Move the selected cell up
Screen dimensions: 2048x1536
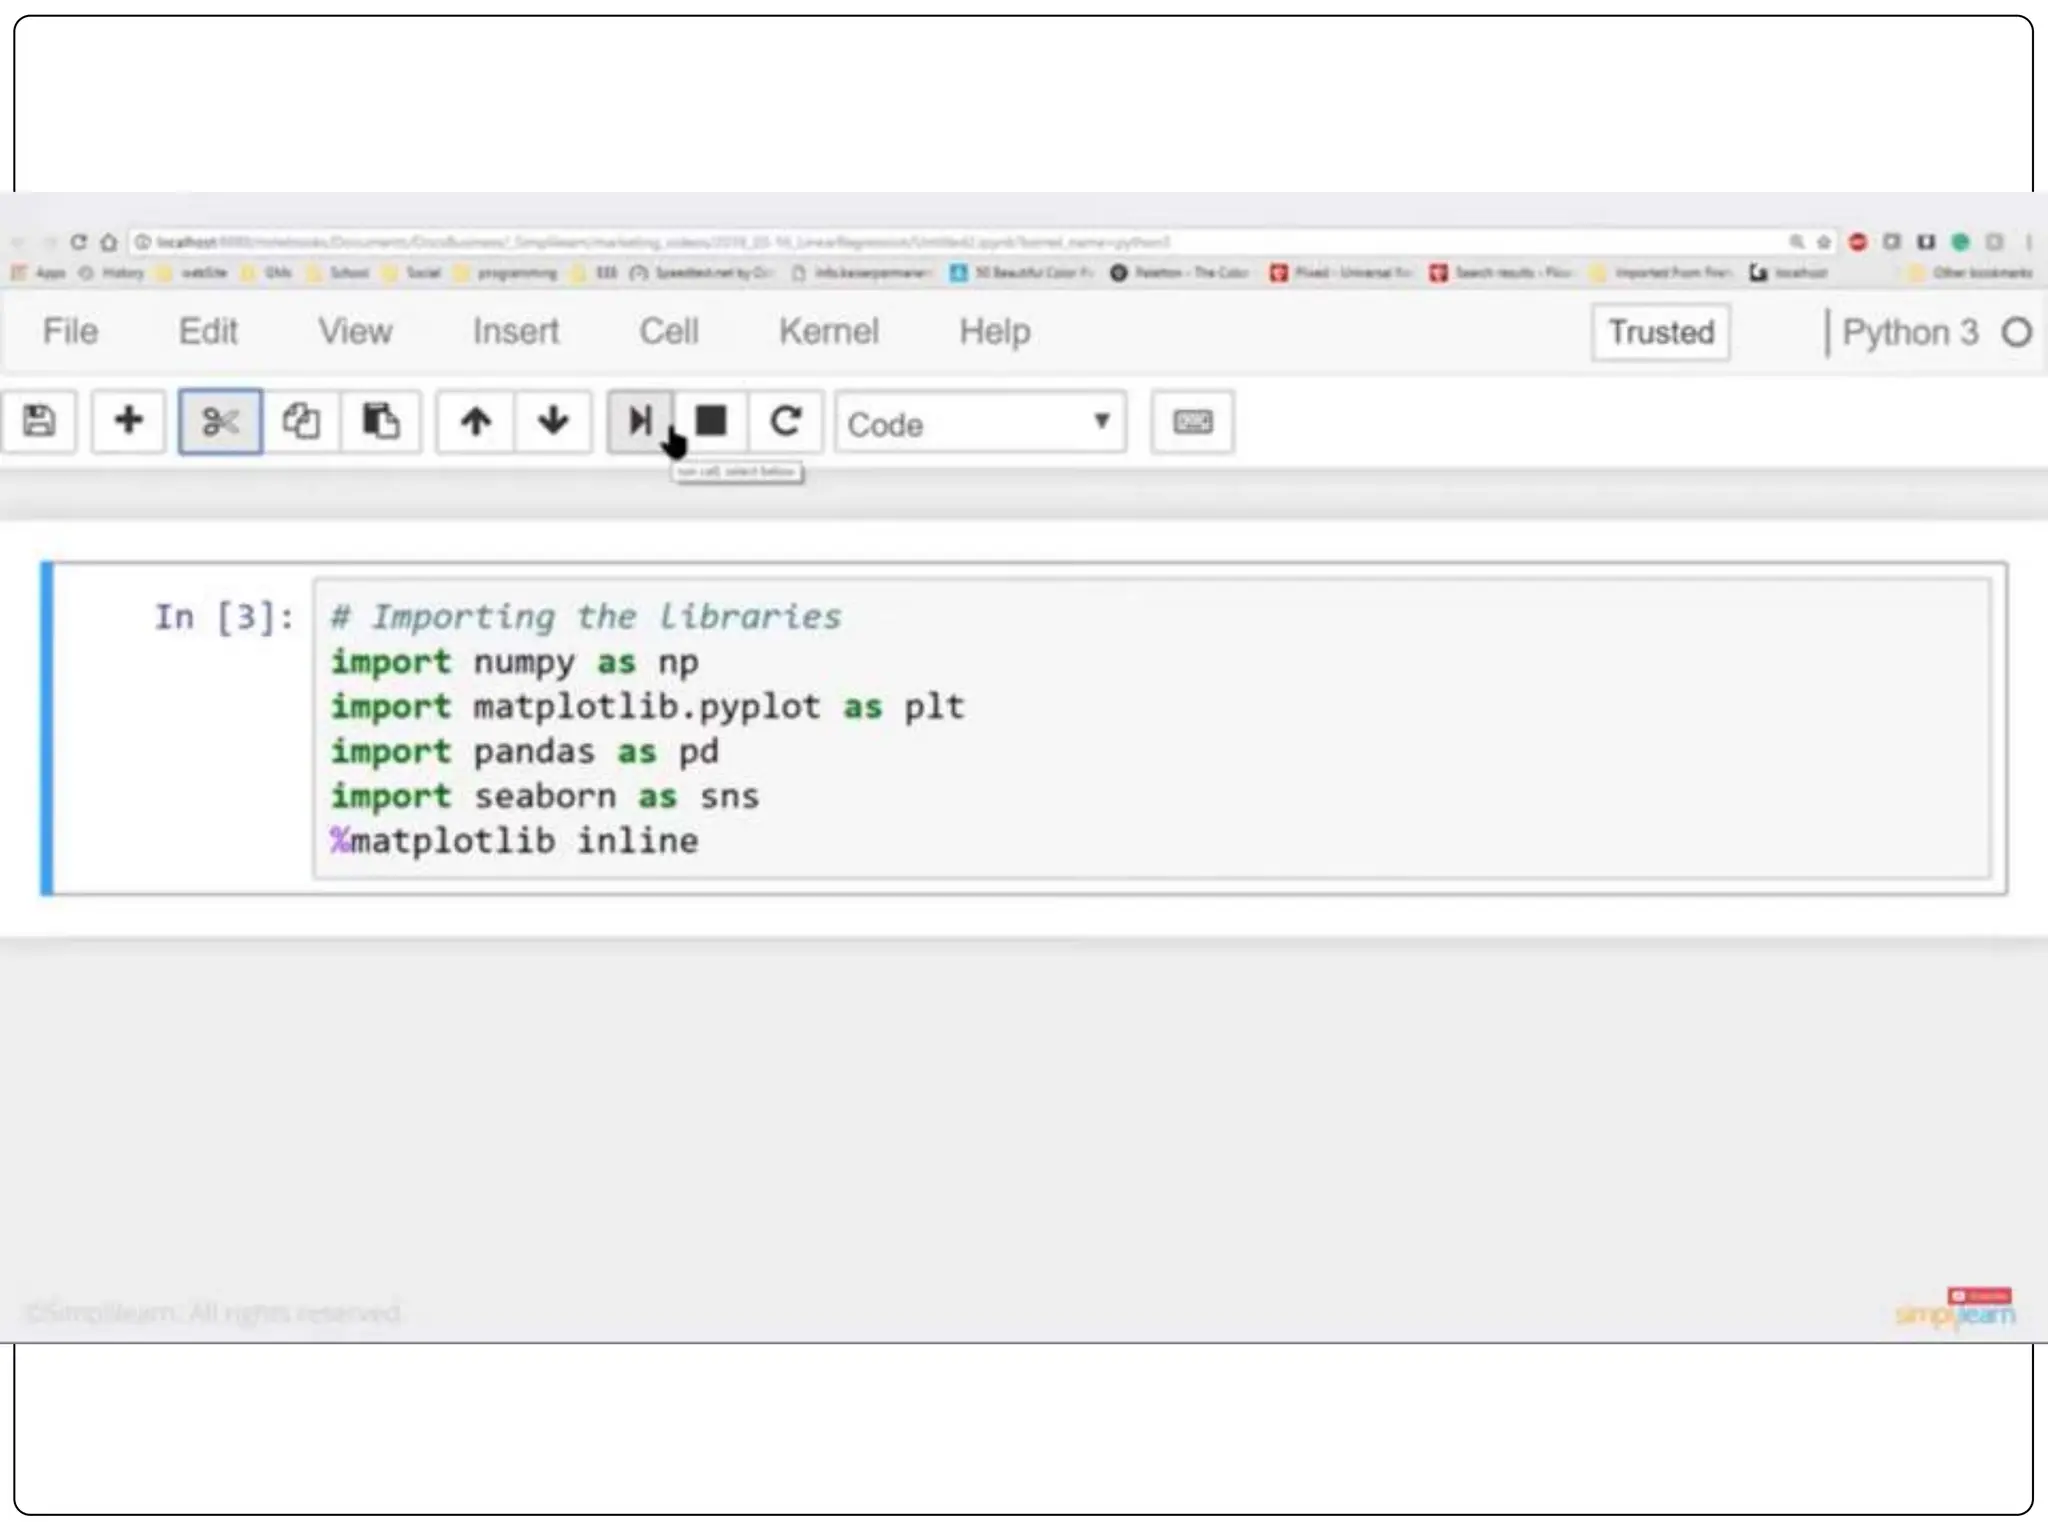[476, 421]
